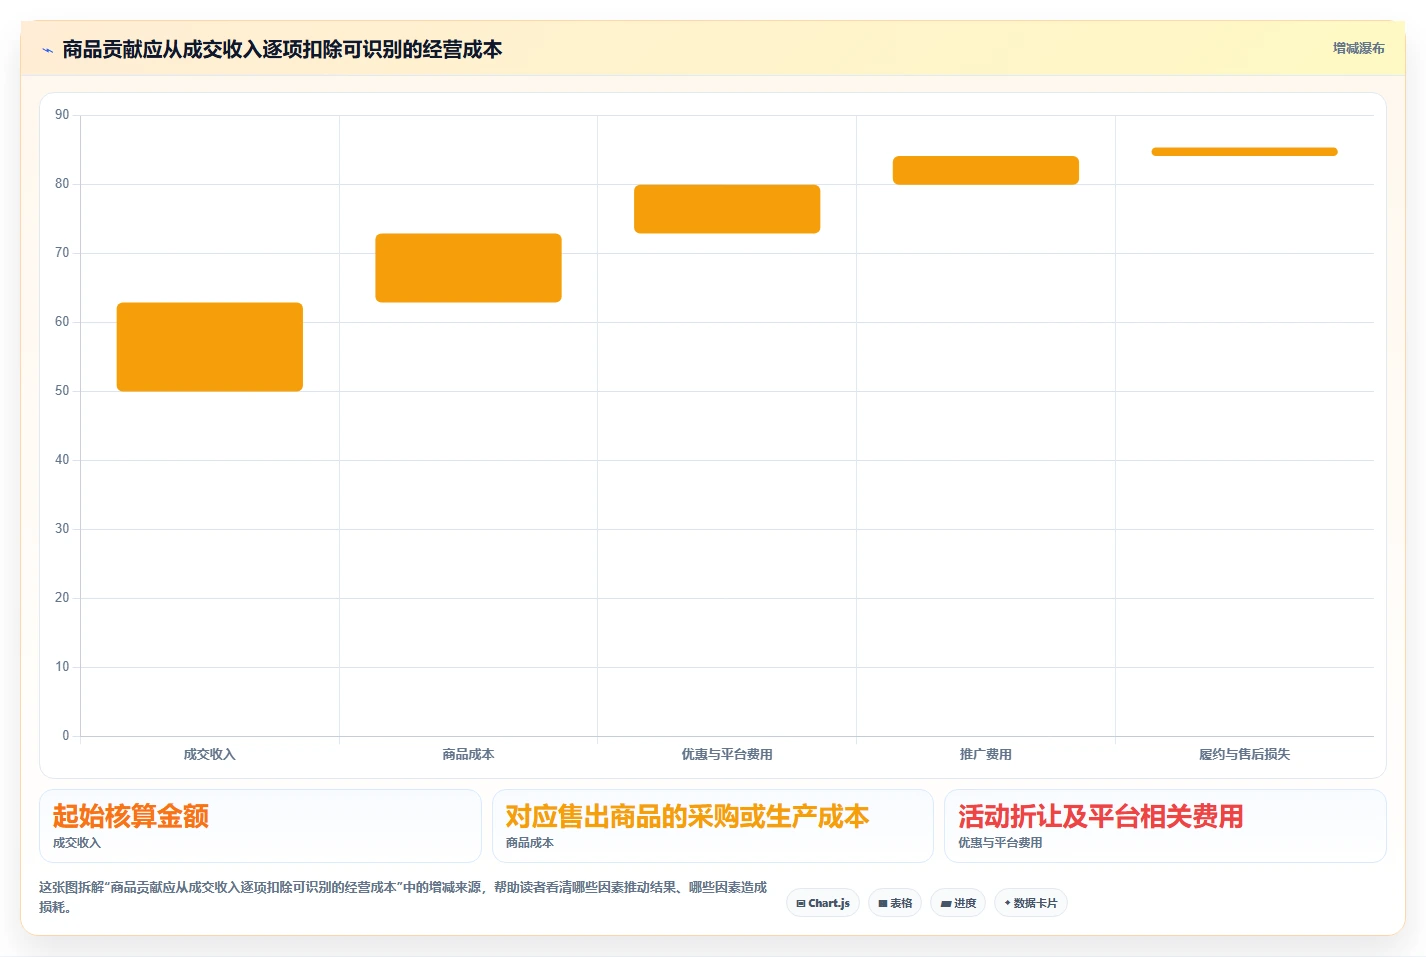This screenshot has width=1426, height=957.
Task: Select the 数据卡片 chip
Action: [x=1031, y=903]
